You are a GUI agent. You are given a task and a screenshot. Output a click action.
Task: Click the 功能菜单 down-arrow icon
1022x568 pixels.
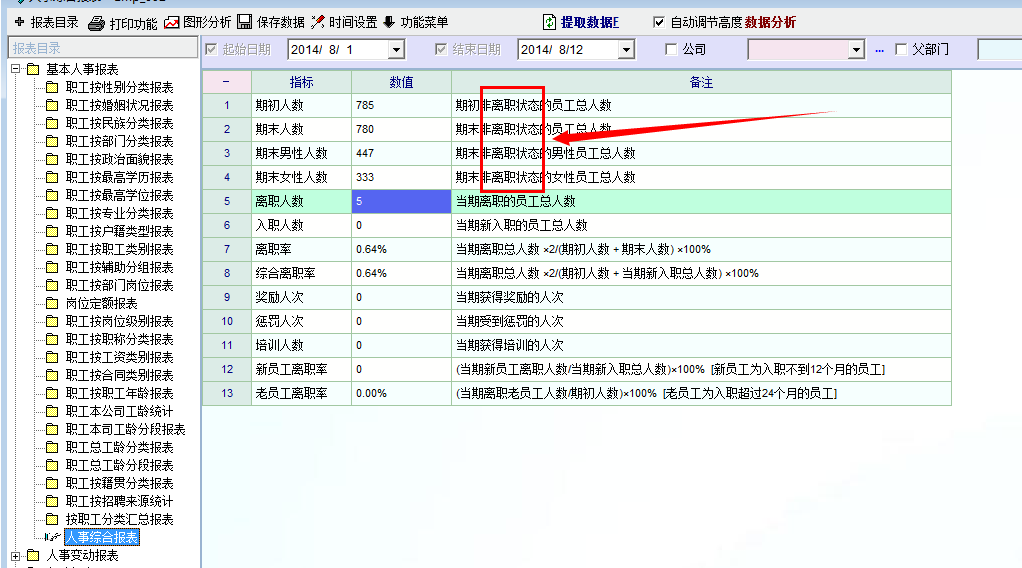[389, 22]
